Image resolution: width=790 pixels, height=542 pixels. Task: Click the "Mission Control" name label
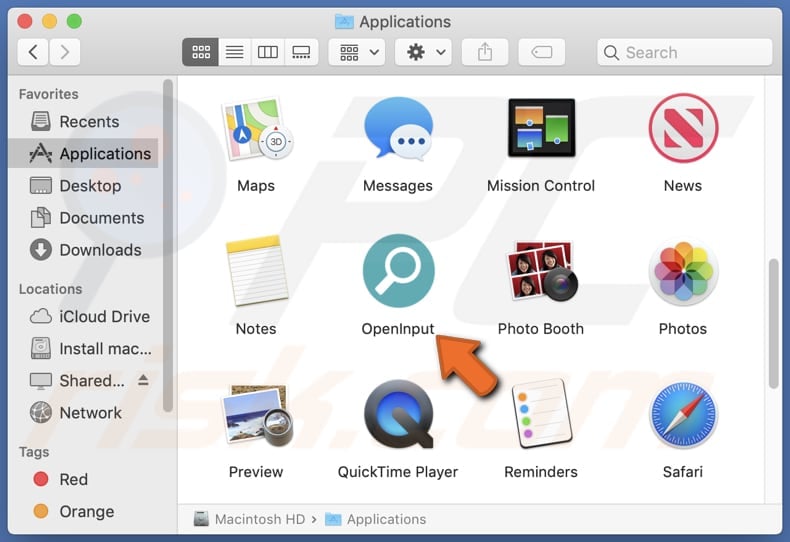[x=541, y=186]
